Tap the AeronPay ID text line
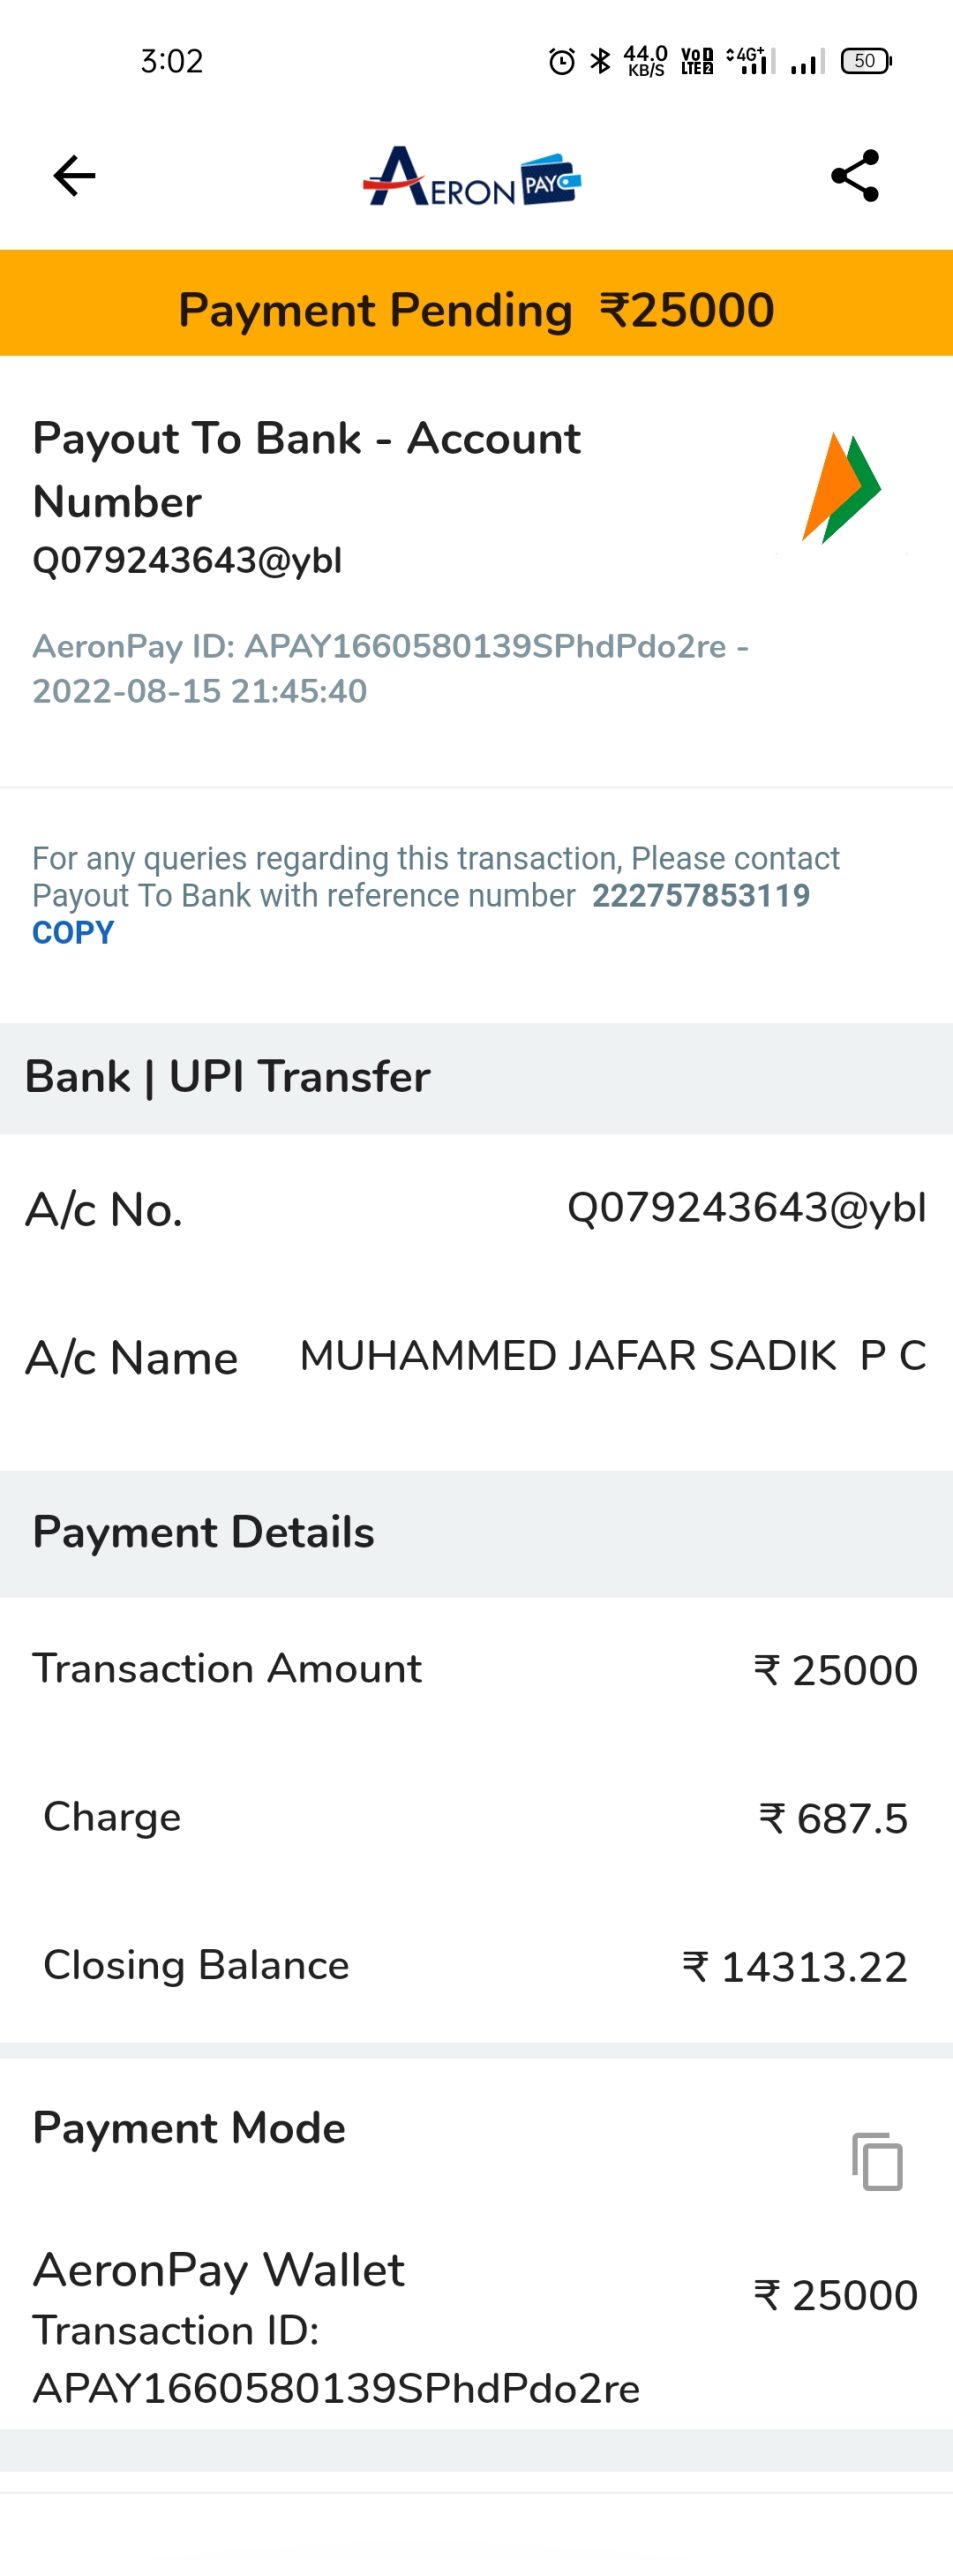The width and height of the screenshot is (953, 2560). coord(390,668)
